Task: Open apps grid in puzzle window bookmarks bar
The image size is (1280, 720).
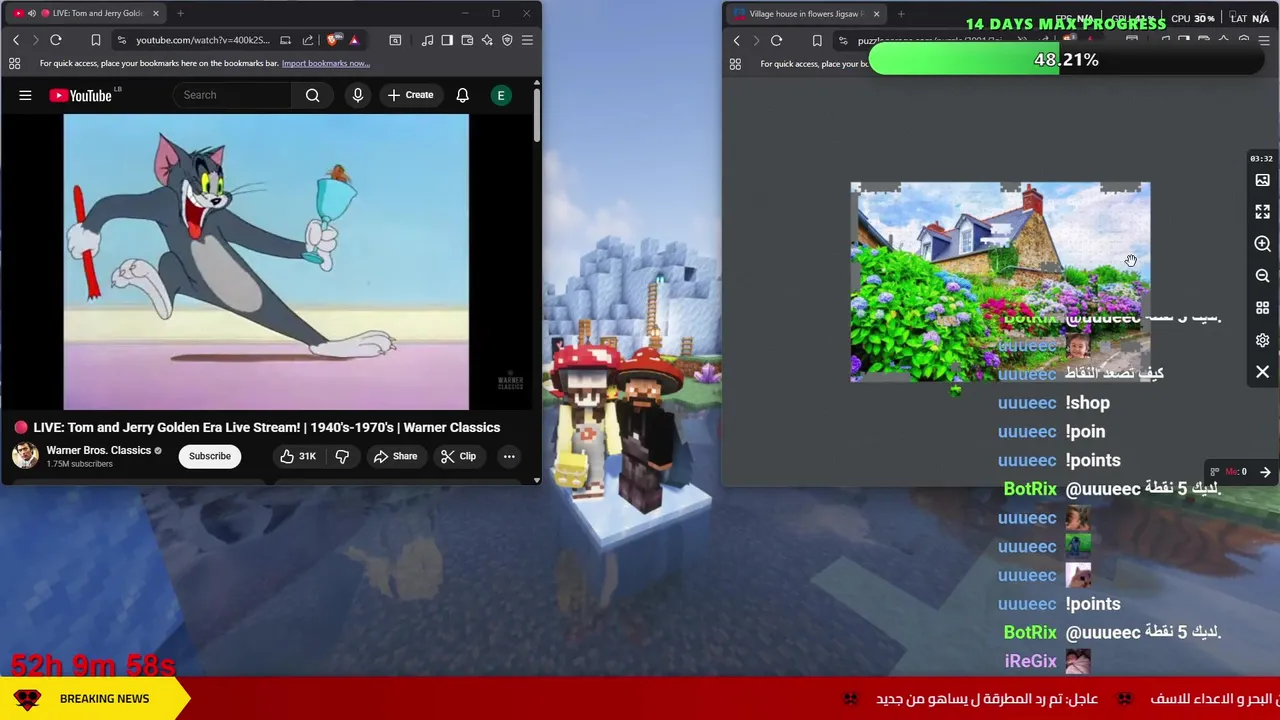Action: pyautogui.click(x=735, y=64)
